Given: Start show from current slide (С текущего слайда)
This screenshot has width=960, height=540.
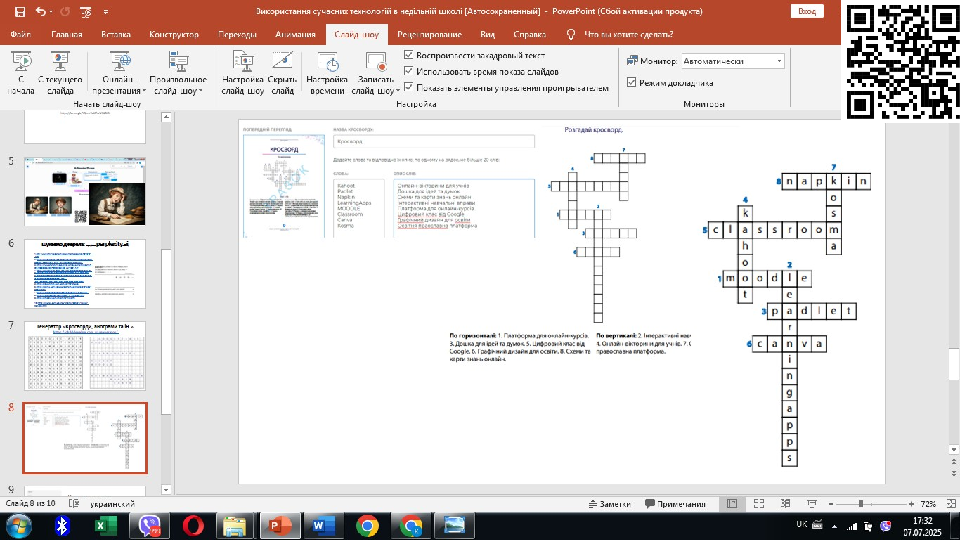Looking at the screenshot, I should click(x=60, y=73).
